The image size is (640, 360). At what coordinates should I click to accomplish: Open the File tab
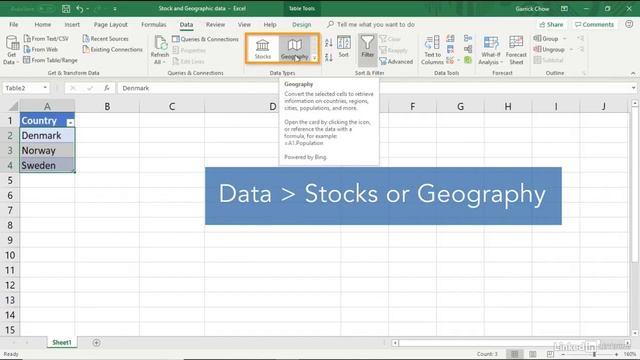pos(14,24)
